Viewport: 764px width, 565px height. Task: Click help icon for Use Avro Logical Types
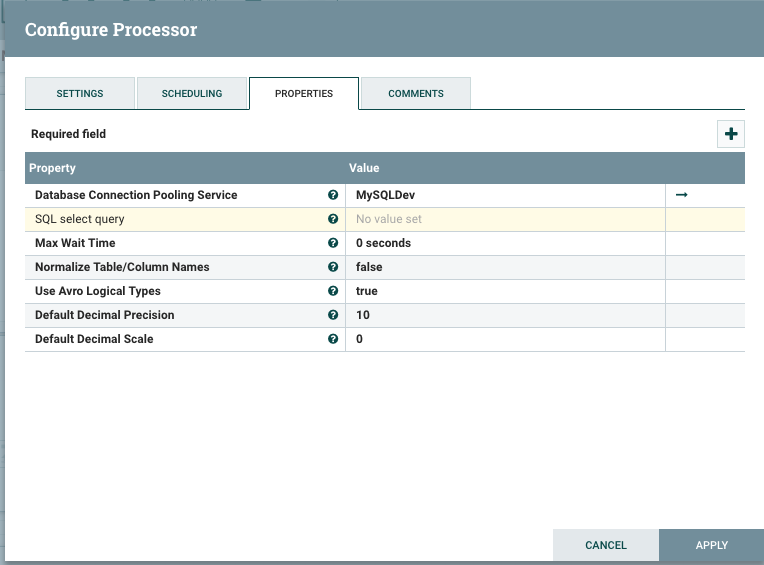point(333,291)
